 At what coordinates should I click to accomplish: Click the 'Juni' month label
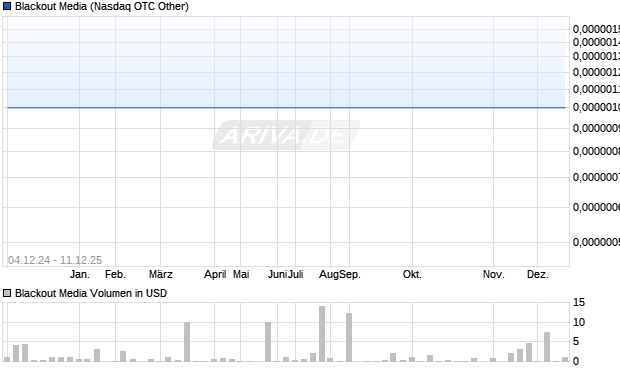(277, 274)
